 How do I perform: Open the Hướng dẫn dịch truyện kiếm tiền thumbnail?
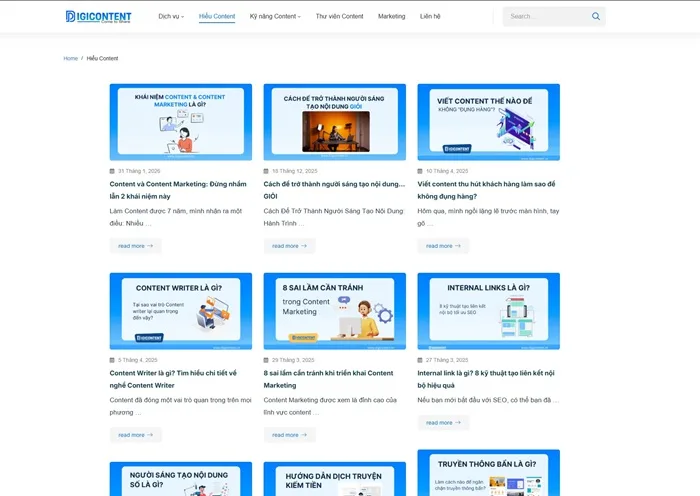[x=335, y=479]
